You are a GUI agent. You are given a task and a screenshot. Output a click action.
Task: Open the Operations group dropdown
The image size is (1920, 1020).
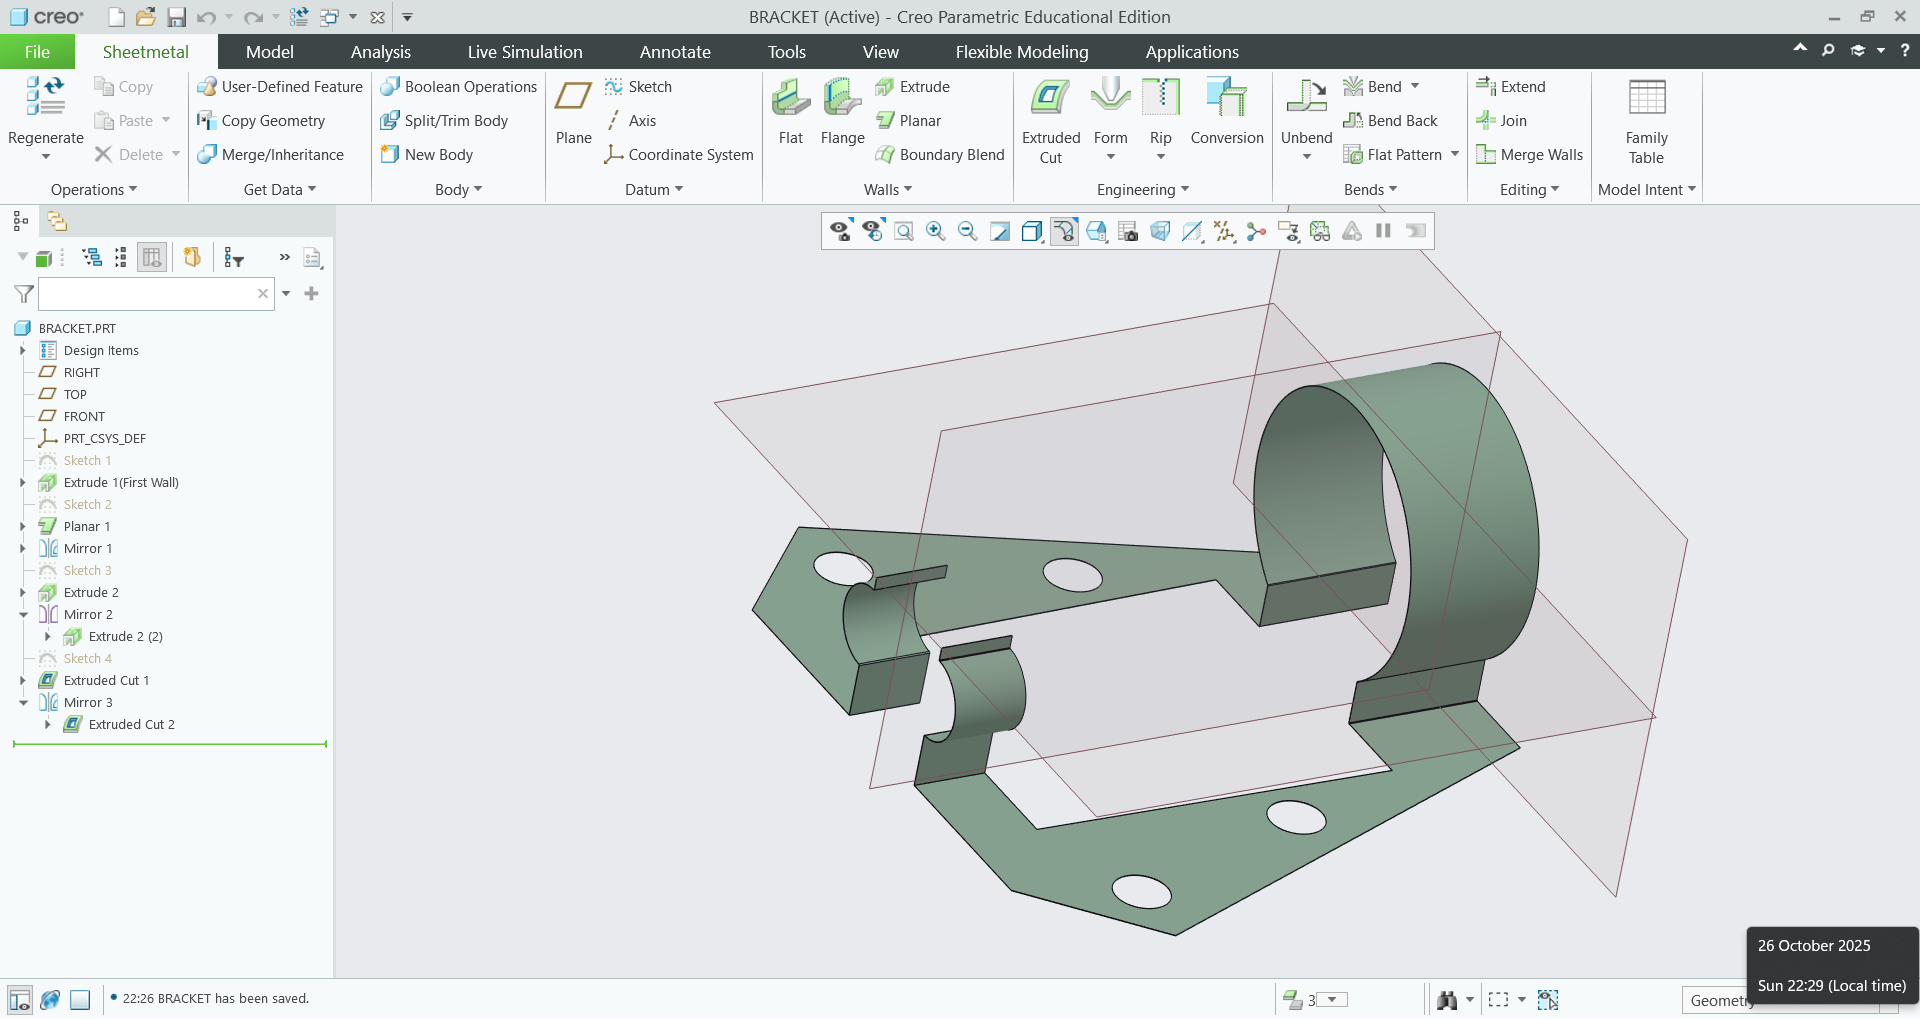pos(94,190)
